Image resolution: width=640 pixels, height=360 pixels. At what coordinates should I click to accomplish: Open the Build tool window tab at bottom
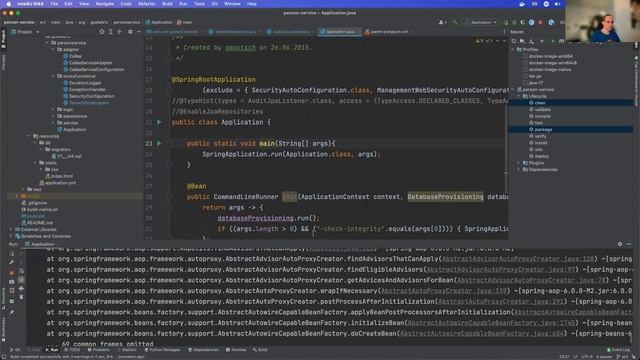pos(260,350)
